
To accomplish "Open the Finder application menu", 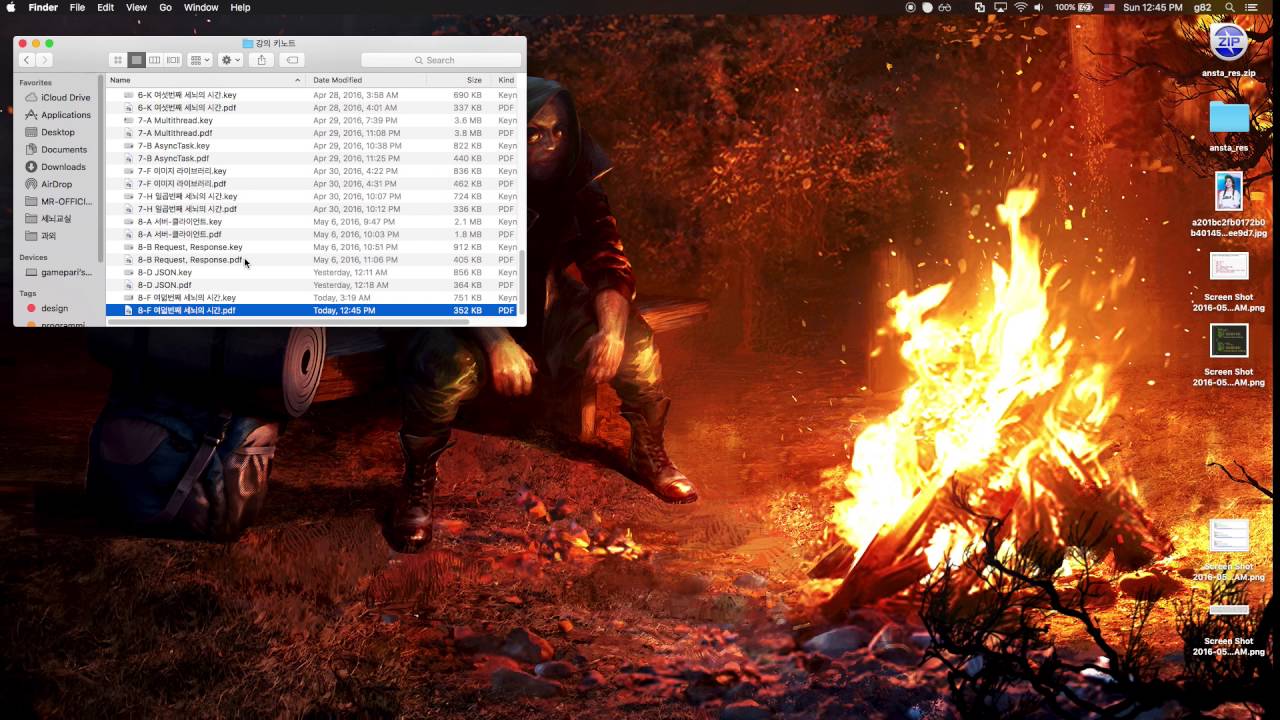I will (x=43, y=7).
